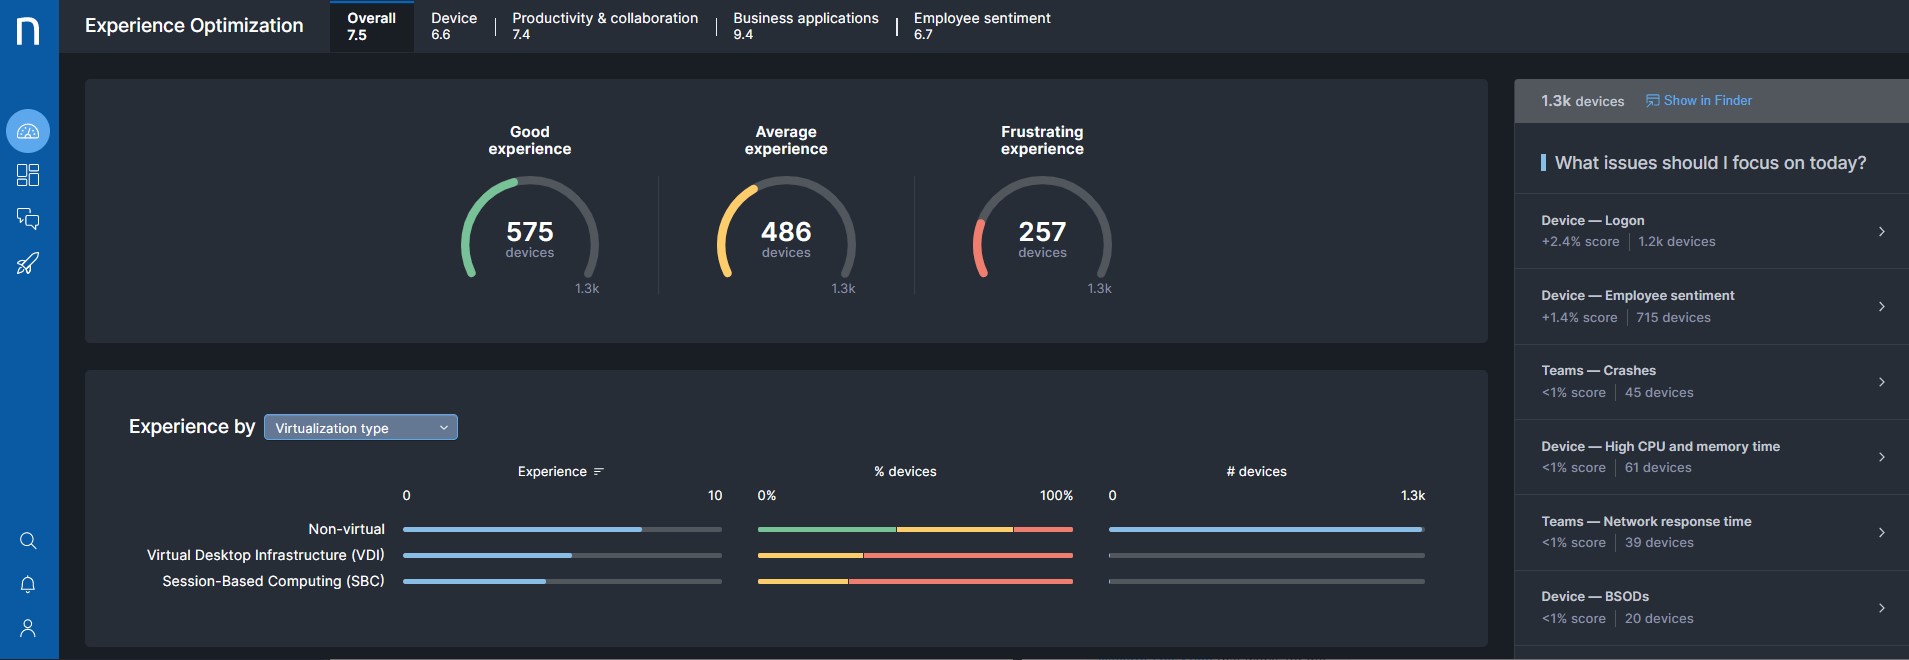
Task: Click the Show in Finder link
Action: pos(1699,101)
